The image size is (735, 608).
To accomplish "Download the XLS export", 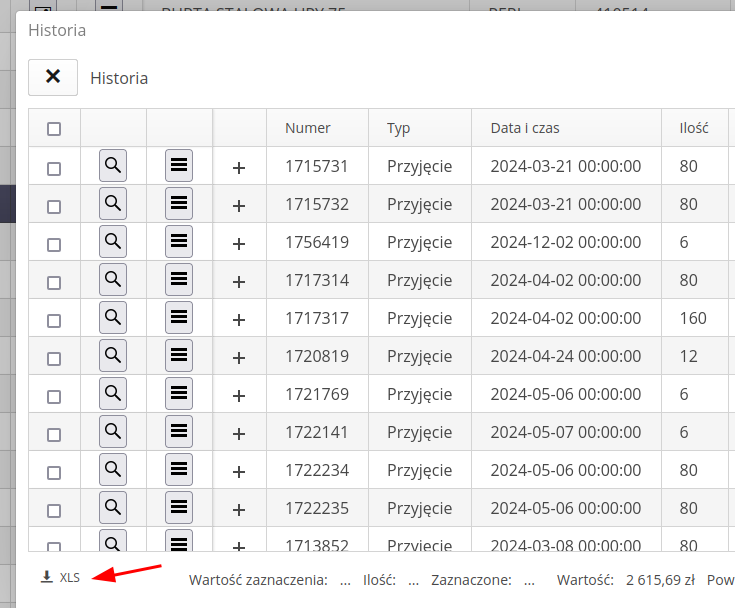I will point(60,577).
